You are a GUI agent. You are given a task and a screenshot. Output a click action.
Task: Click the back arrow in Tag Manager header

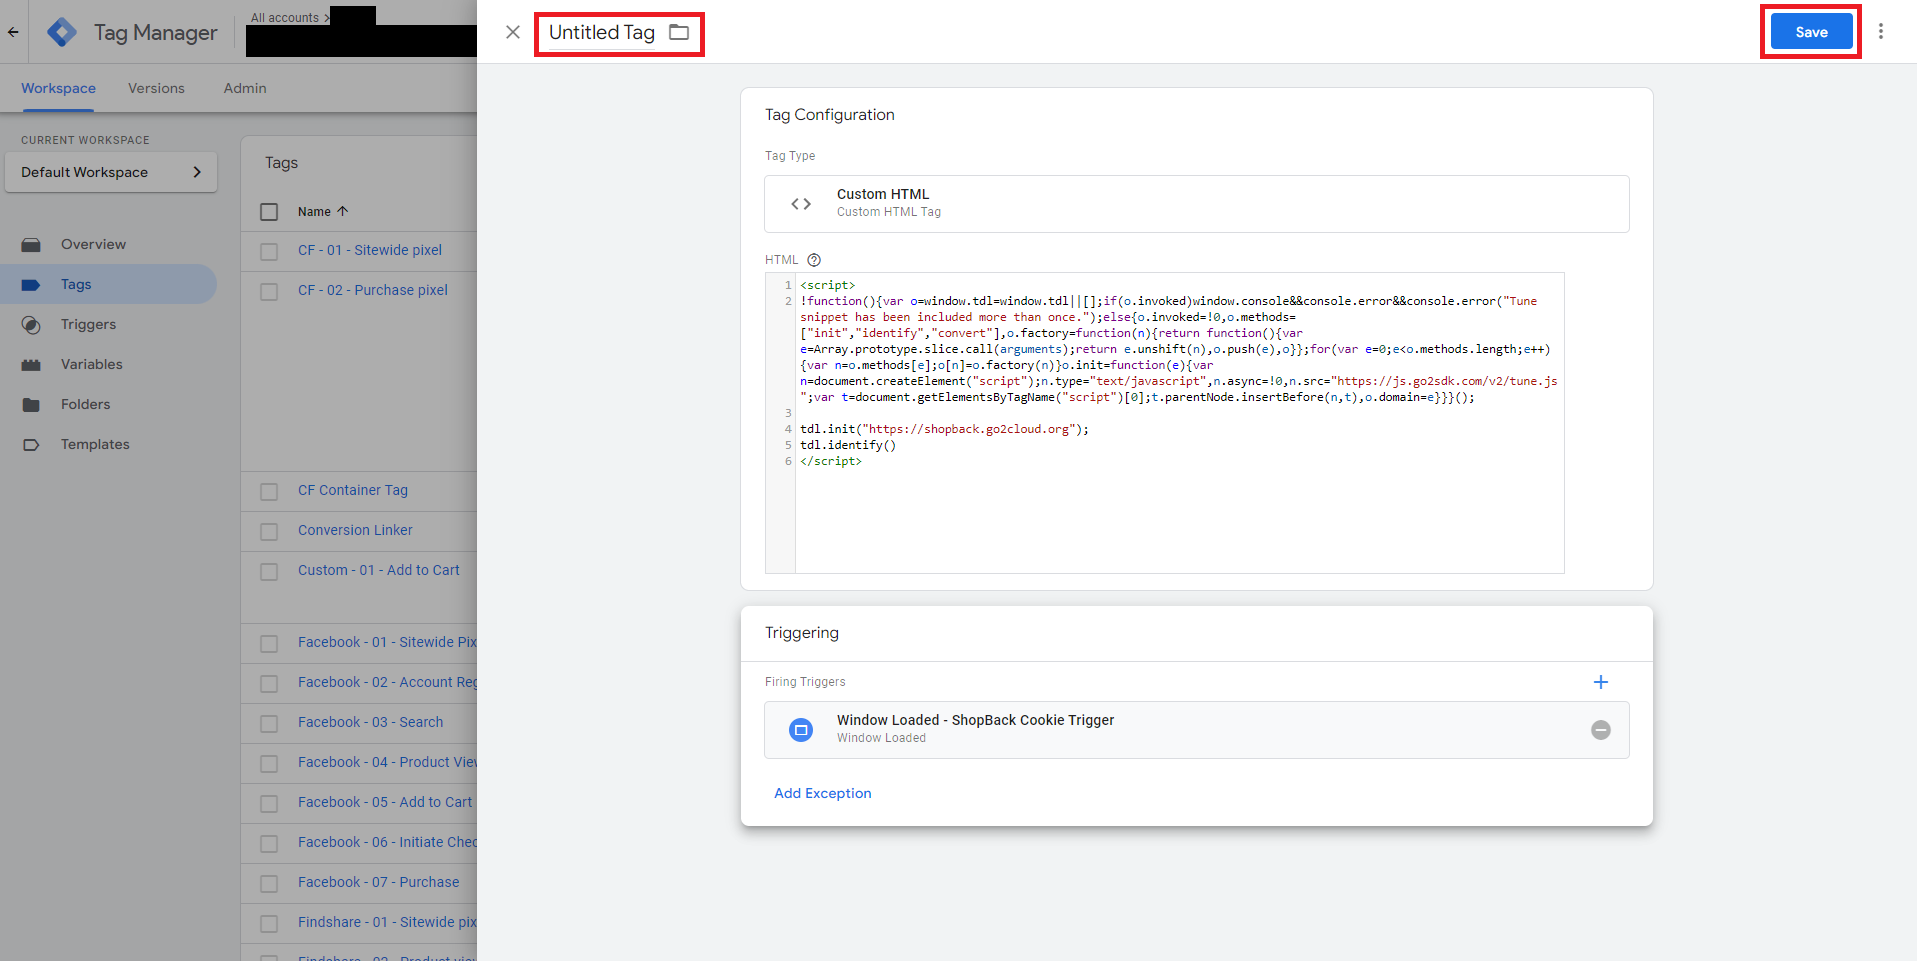13,32
